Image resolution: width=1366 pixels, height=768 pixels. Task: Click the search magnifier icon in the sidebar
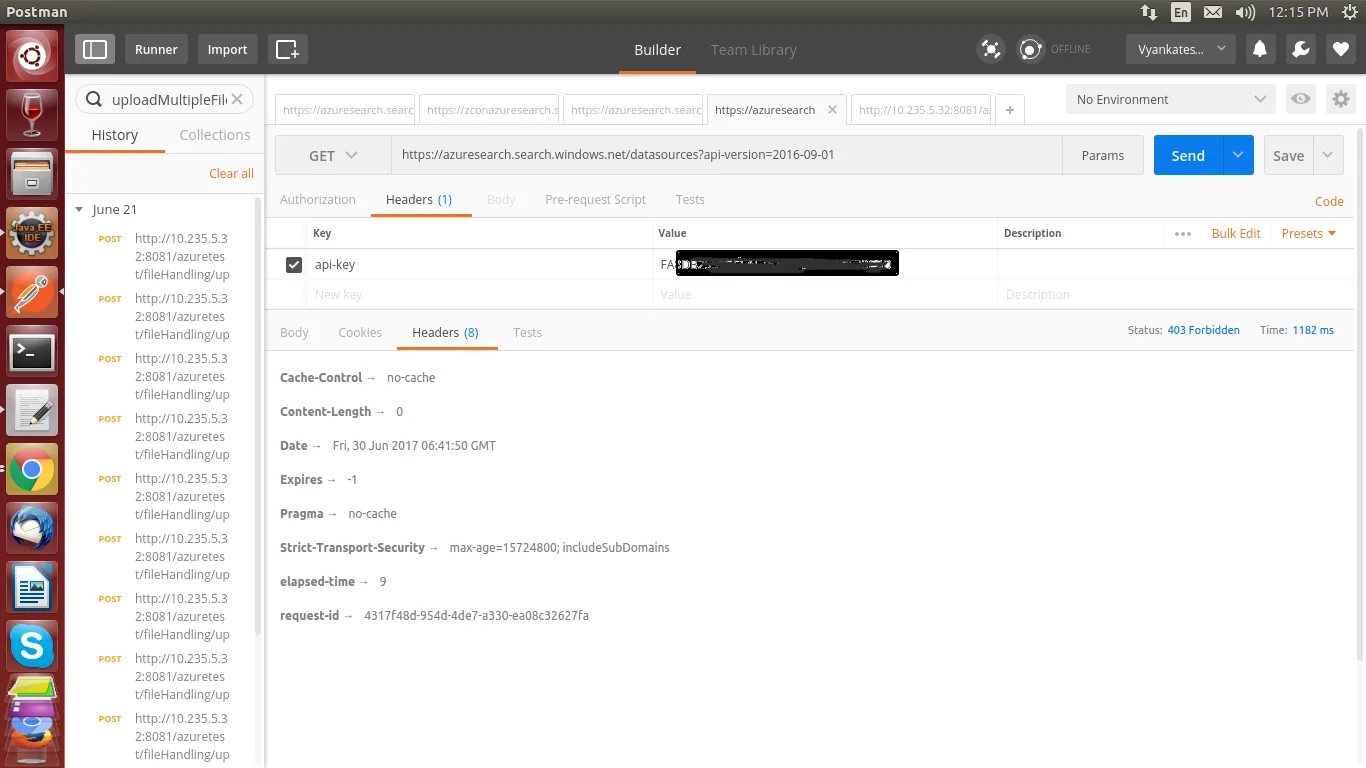tap(94, 99)
